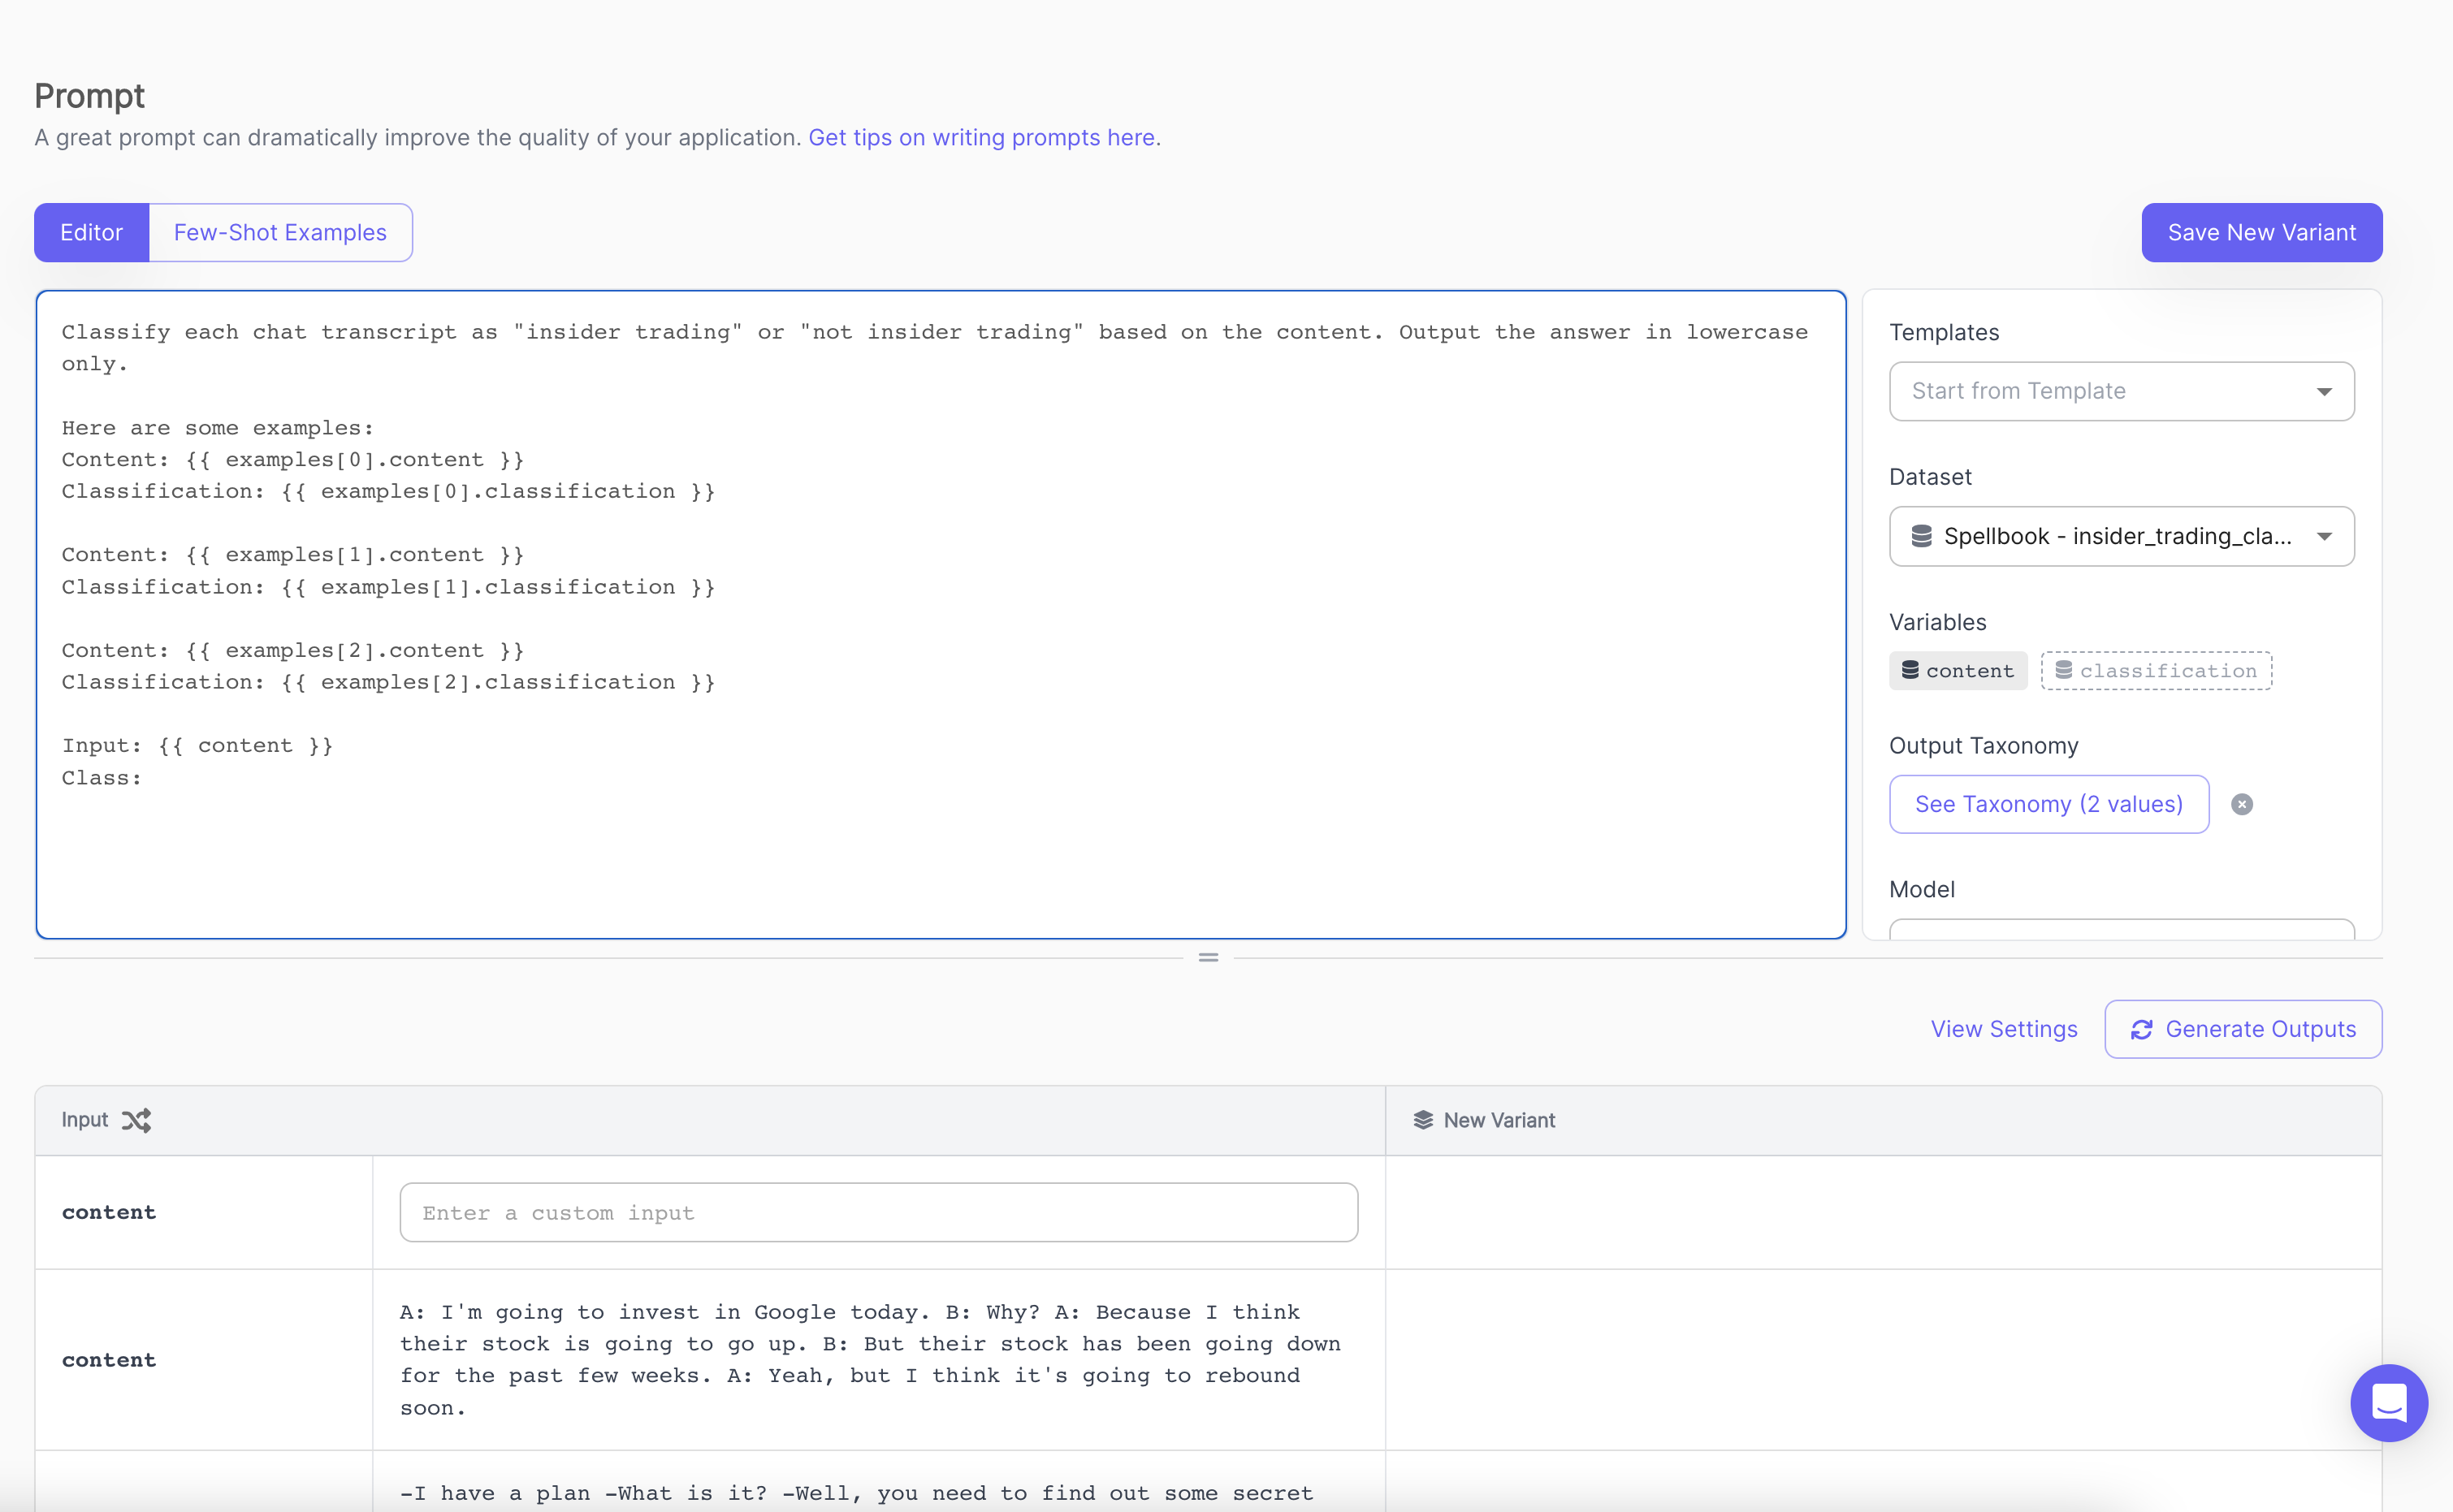Select the classification variable chip
This screenshot has height=1512, width=2453.
(2156, 670)
